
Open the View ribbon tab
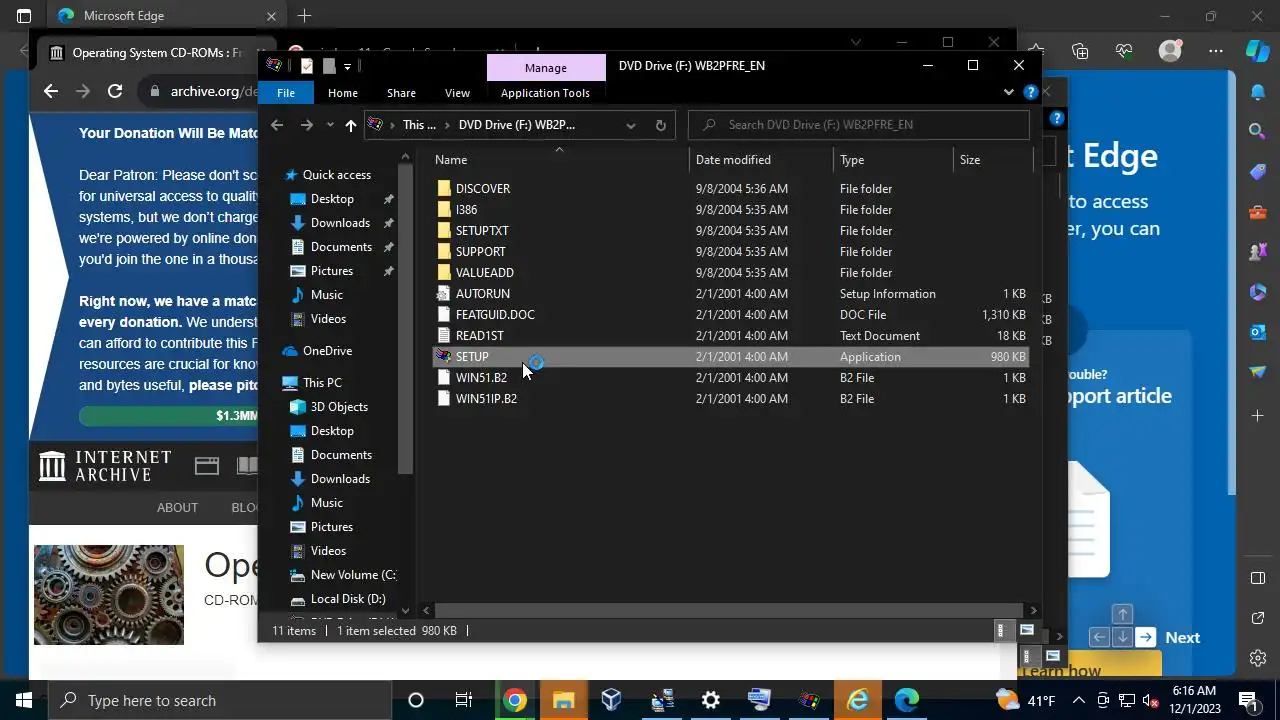coord(457,93)
